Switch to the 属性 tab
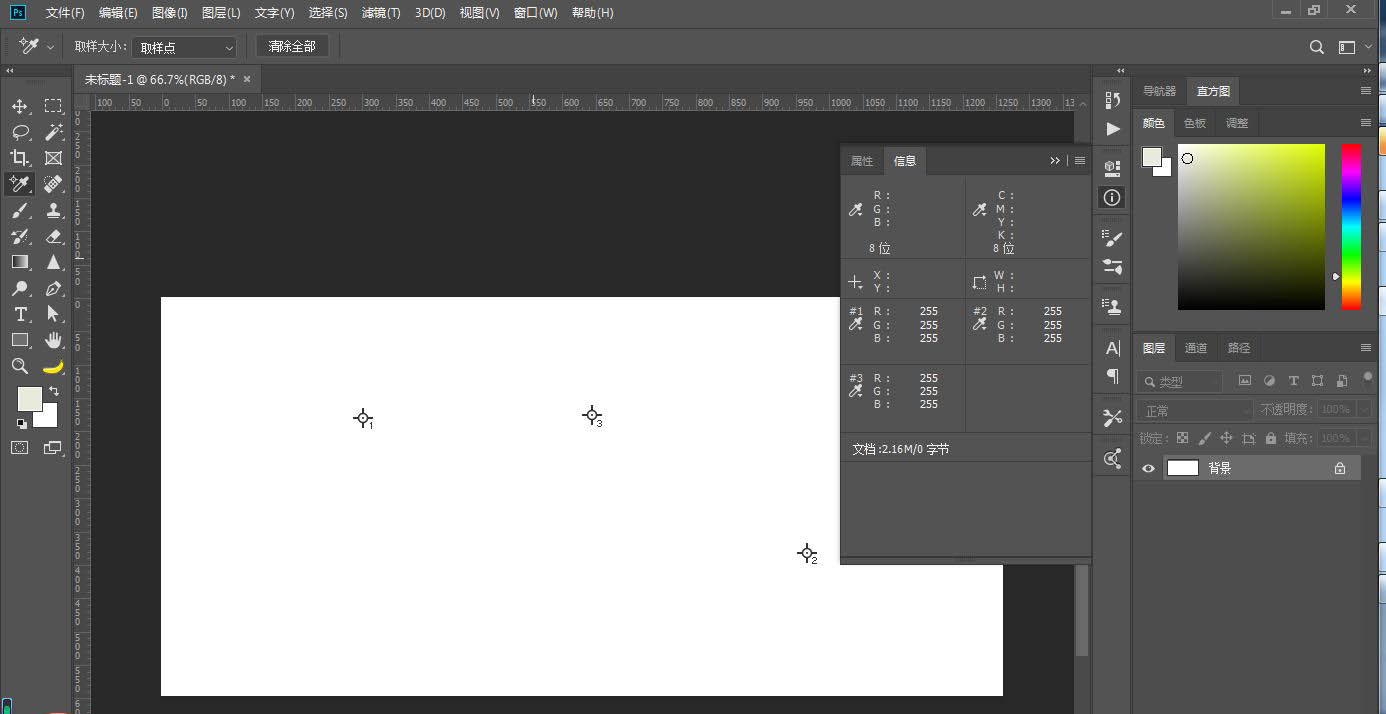This screenshot has width=1386, height=714. tap(861, 161)
